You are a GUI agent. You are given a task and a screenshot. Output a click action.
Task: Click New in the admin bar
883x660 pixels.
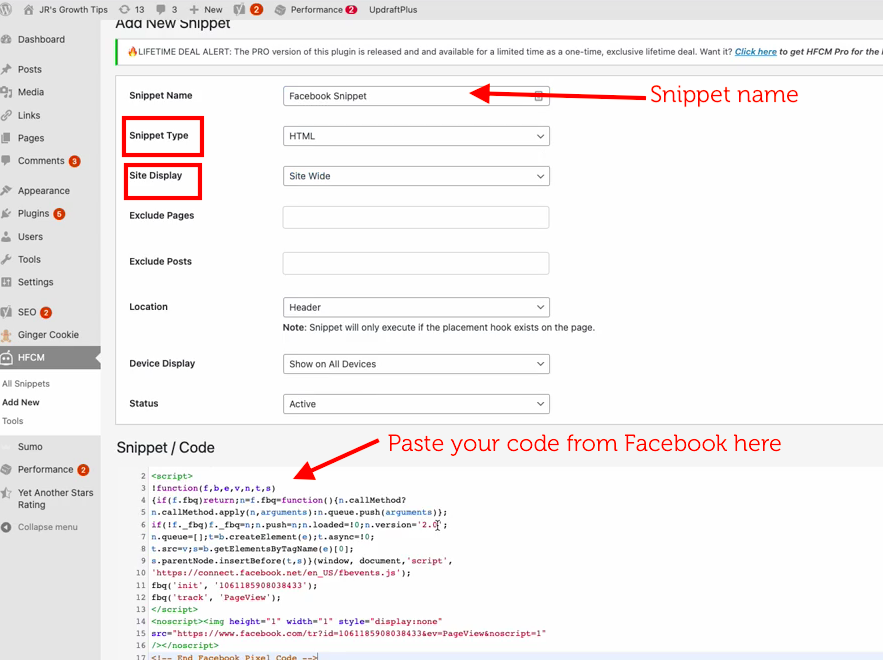point(213,10)
